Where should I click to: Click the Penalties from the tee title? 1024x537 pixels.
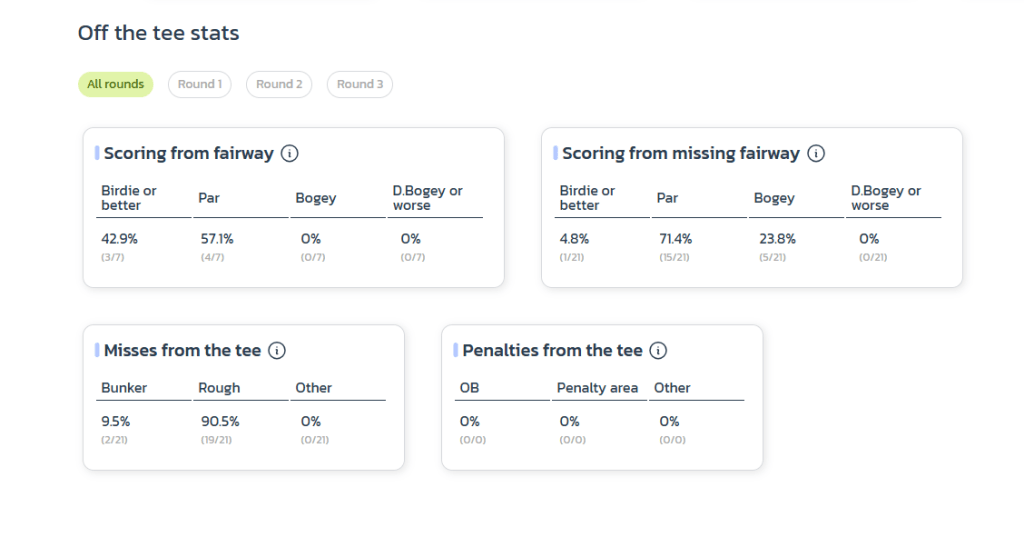click(552, 351)
